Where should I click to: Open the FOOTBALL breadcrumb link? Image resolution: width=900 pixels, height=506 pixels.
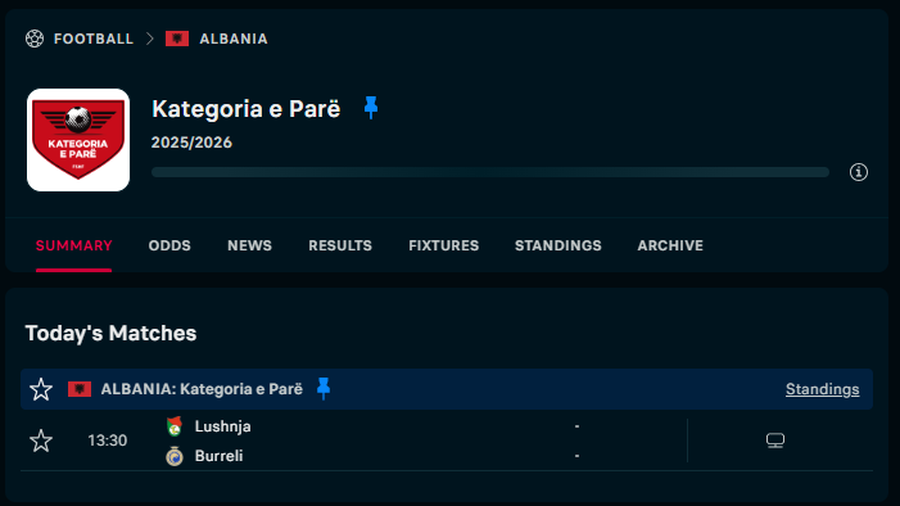93,39
